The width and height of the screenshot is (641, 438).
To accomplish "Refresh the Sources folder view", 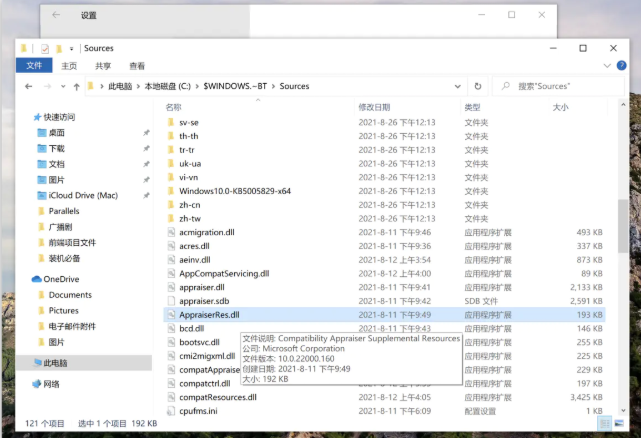I will click(477, 86).
